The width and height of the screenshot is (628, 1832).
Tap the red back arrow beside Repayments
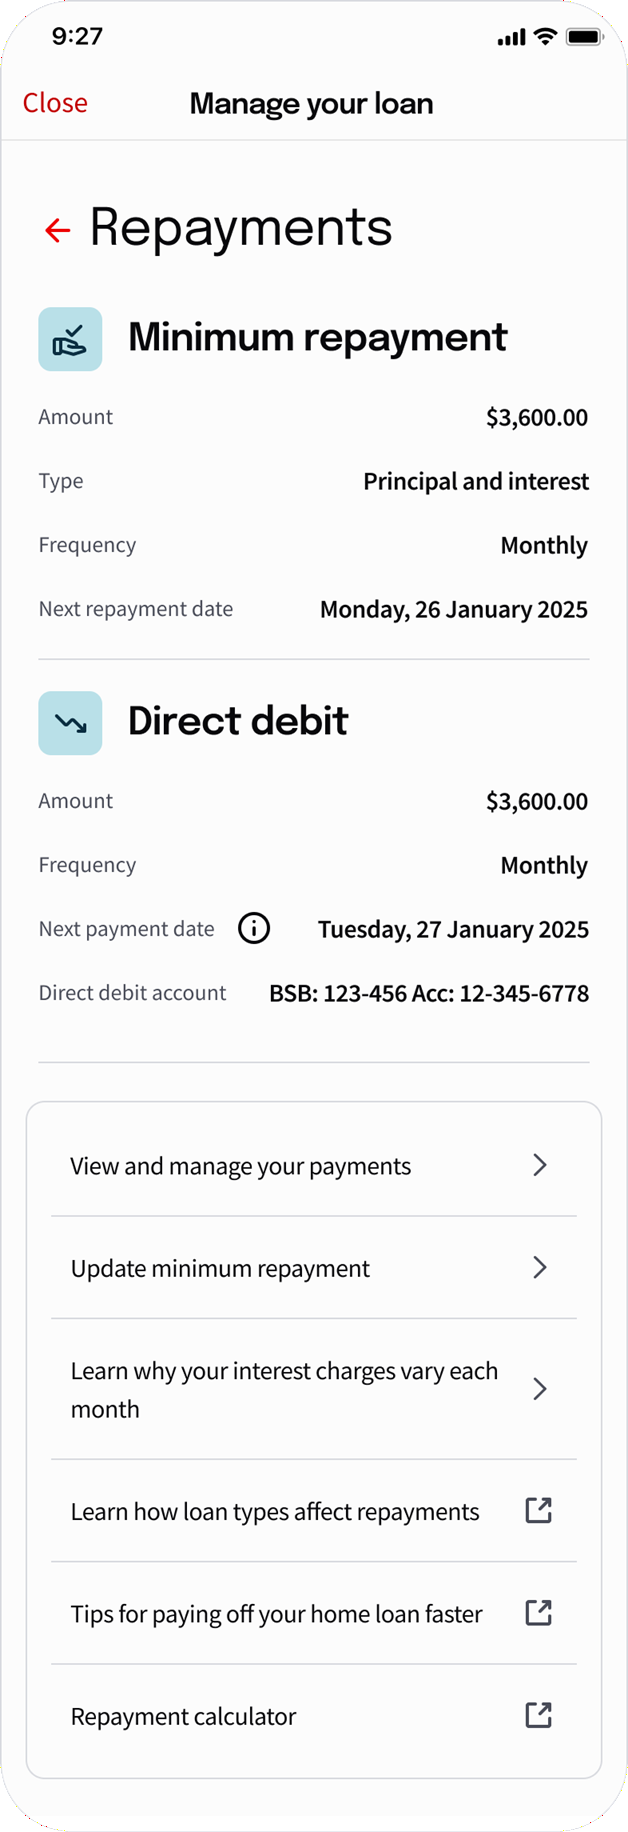(x=58, y=231)
